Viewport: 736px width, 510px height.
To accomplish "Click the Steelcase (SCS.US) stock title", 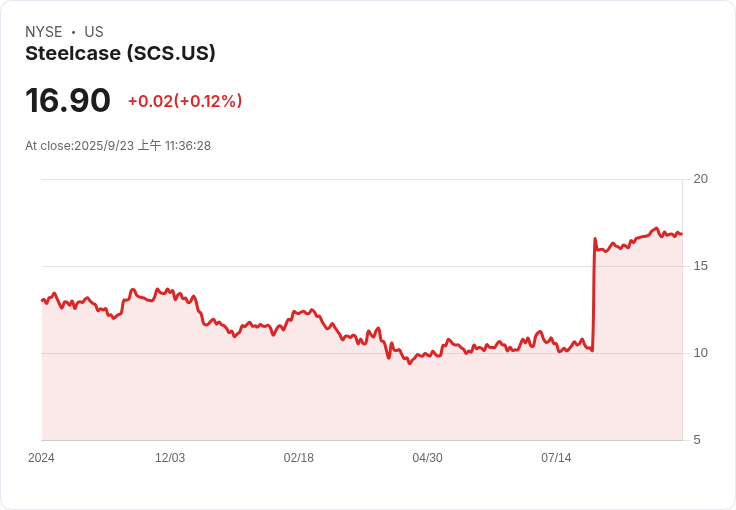I will tap(120, 54).
